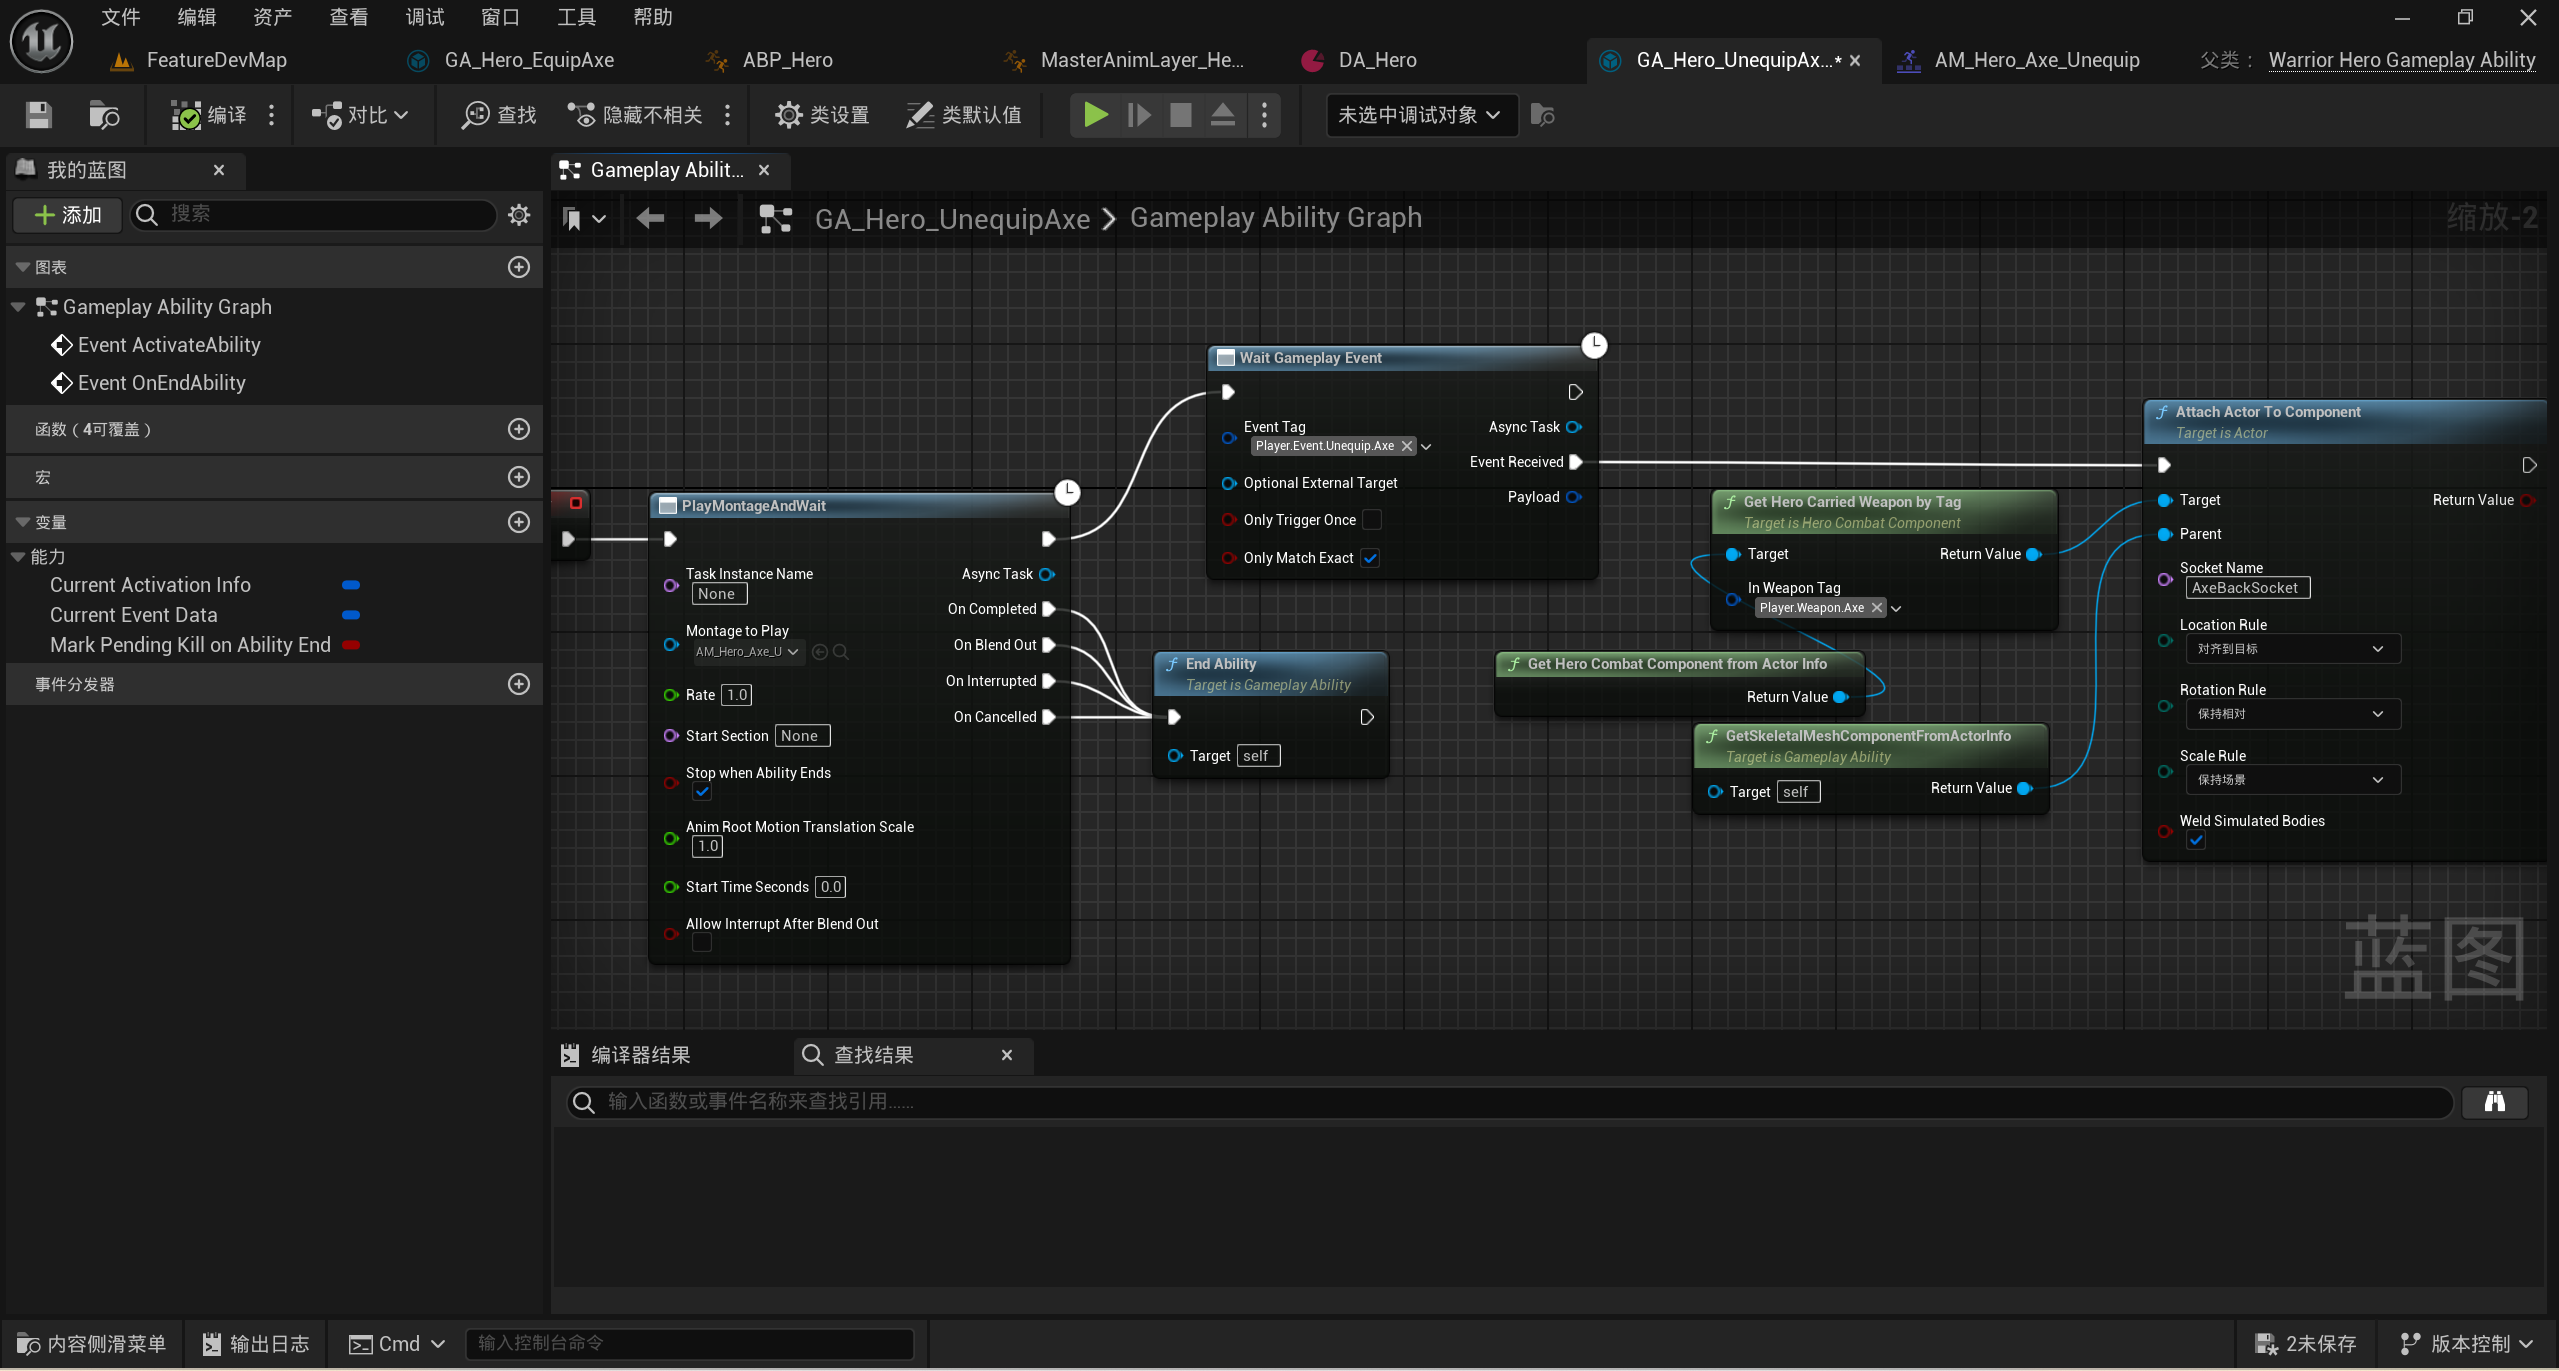This screenshot has width=2559, height=1371.
Task: Click the Unreal Engine logo icon
Action: coord(41,41)
